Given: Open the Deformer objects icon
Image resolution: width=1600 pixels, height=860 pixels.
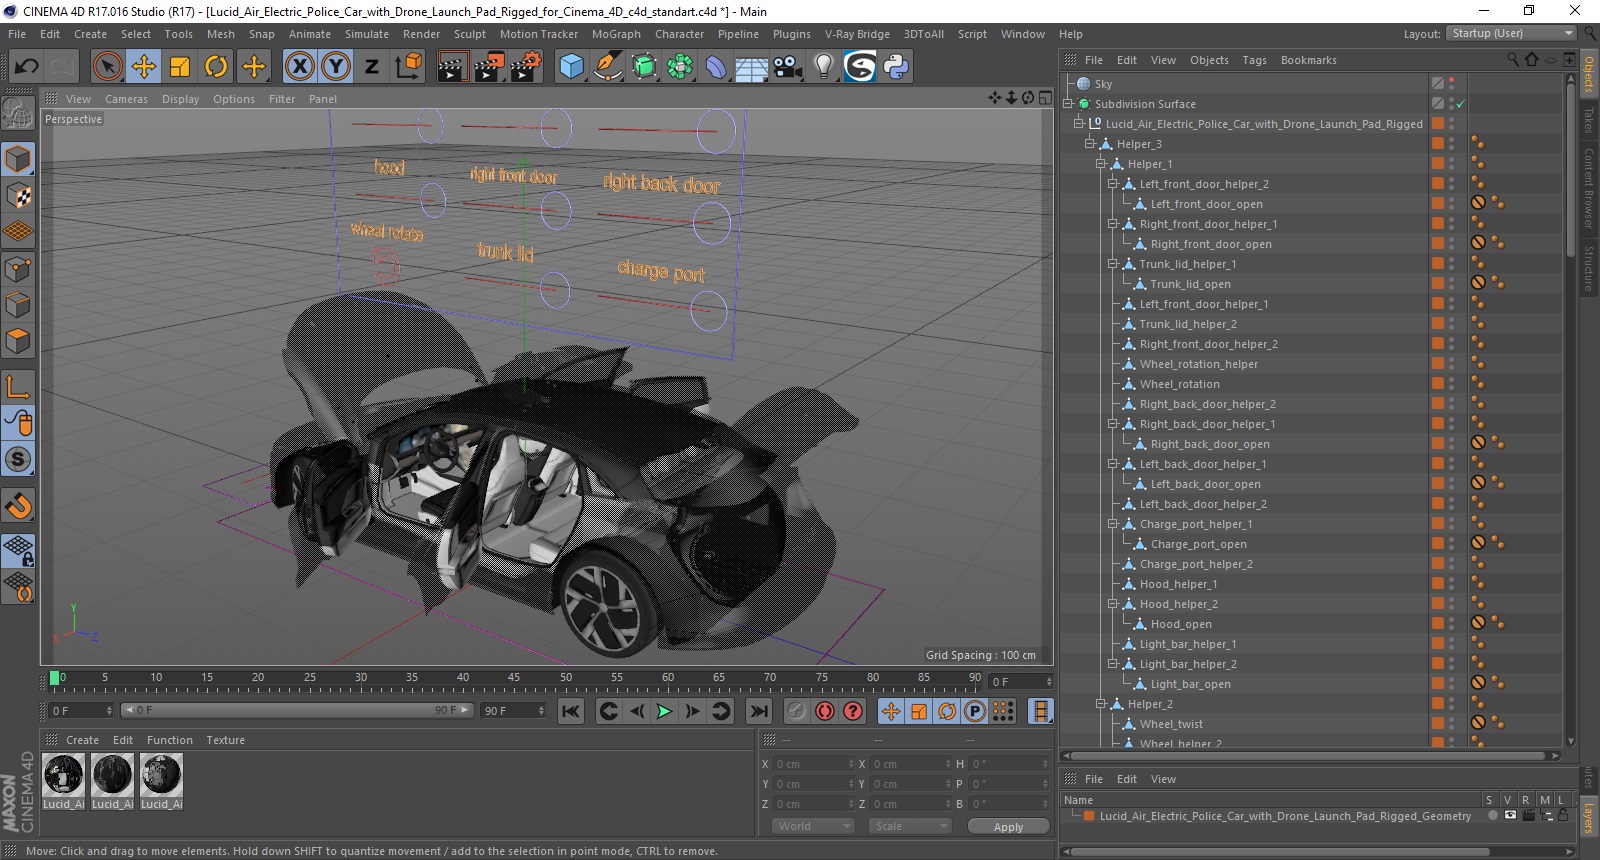Looking at the screenshot, I should 716,67.
